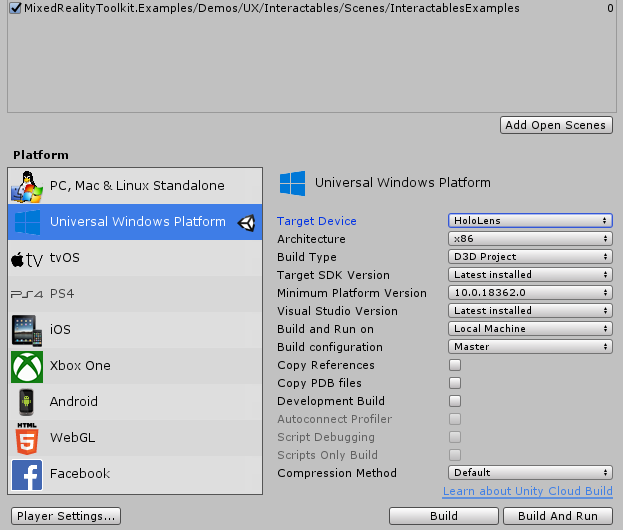Toggle the Autoconnect Profiler checkbox
Viewport: 623px width, 530px height.
[x=455, y=419]
